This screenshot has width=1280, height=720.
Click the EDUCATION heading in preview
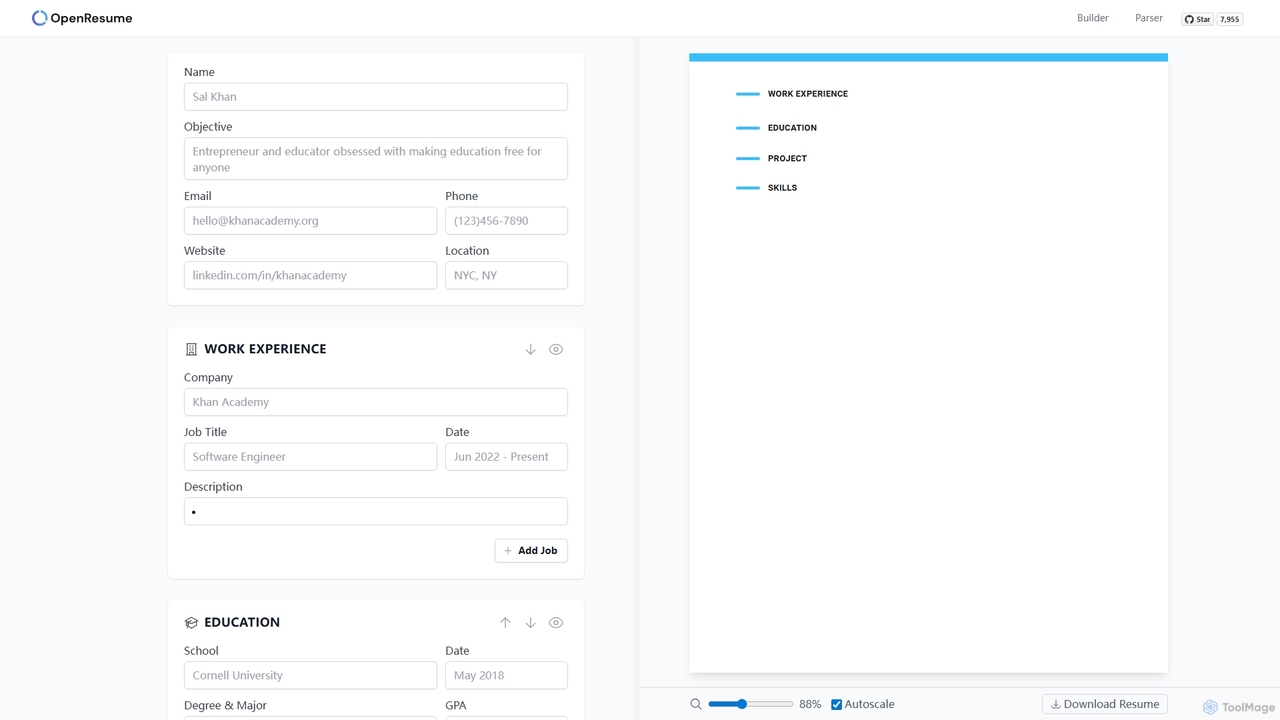point(792,128)
